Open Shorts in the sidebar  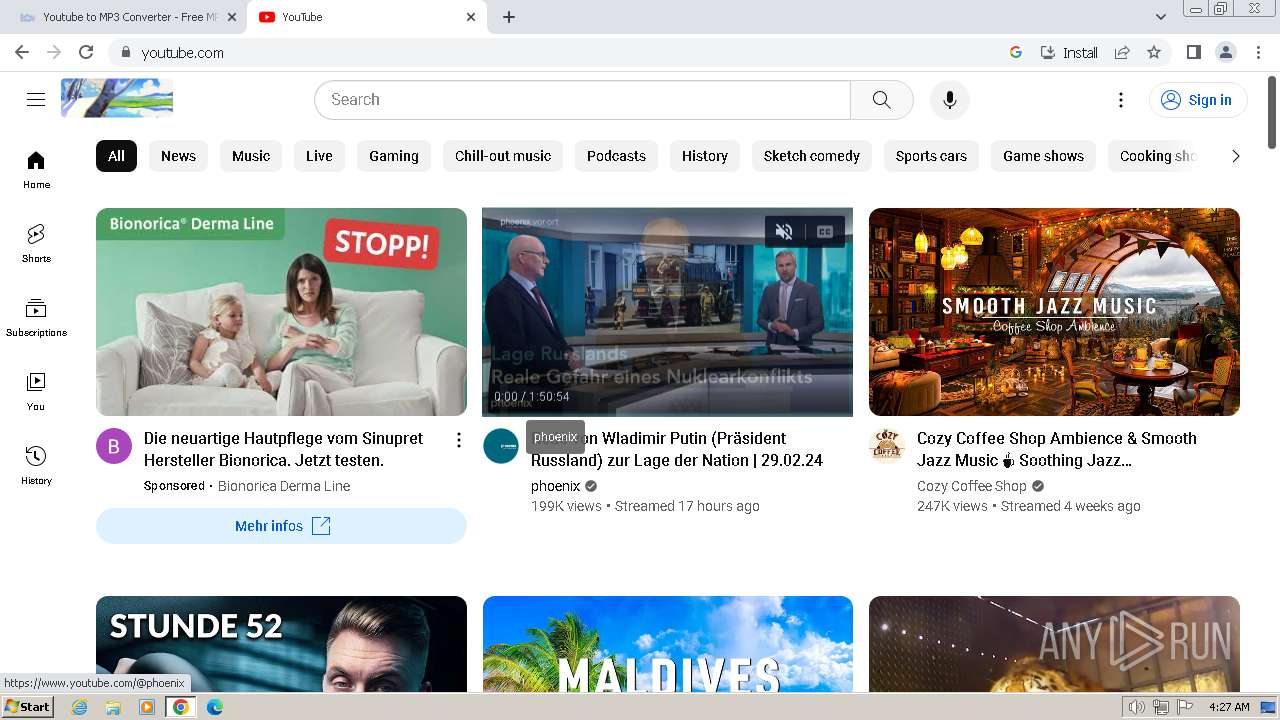point(36,244)
